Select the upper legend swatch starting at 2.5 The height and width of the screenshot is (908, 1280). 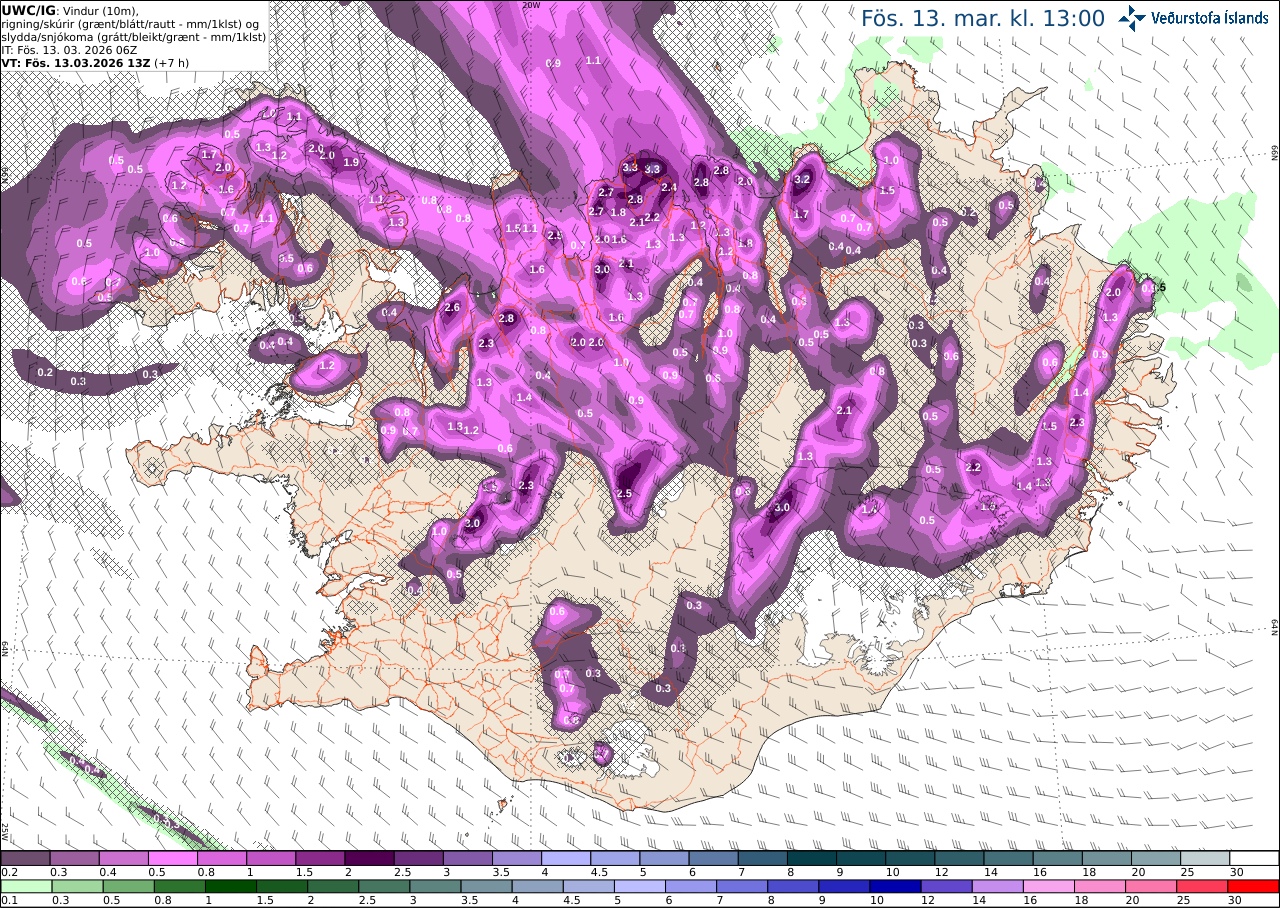click(x=418, y=858)
